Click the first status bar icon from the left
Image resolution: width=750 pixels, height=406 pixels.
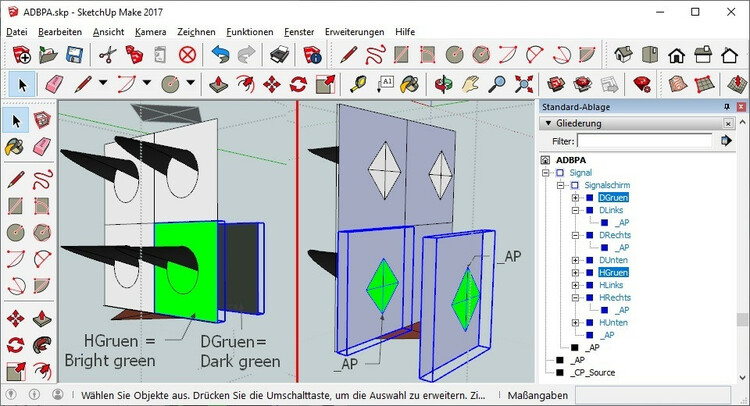[11, 395]
